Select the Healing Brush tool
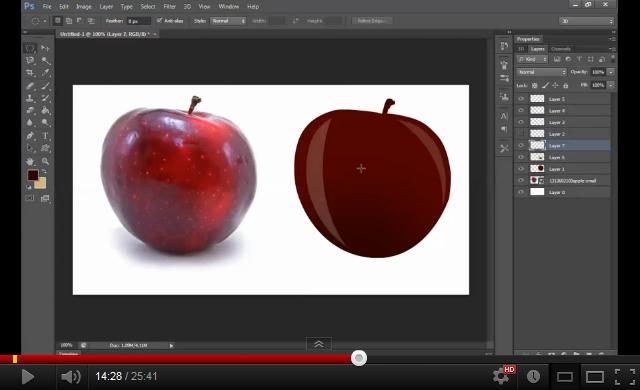The image size is (640, 390). pos(30,86)
